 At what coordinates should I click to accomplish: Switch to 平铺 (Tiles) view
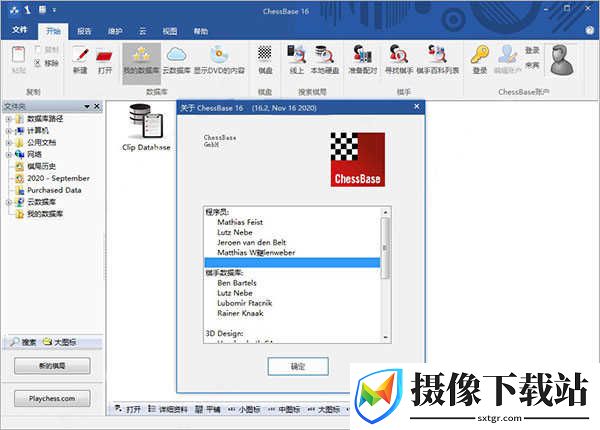[208, 409]
